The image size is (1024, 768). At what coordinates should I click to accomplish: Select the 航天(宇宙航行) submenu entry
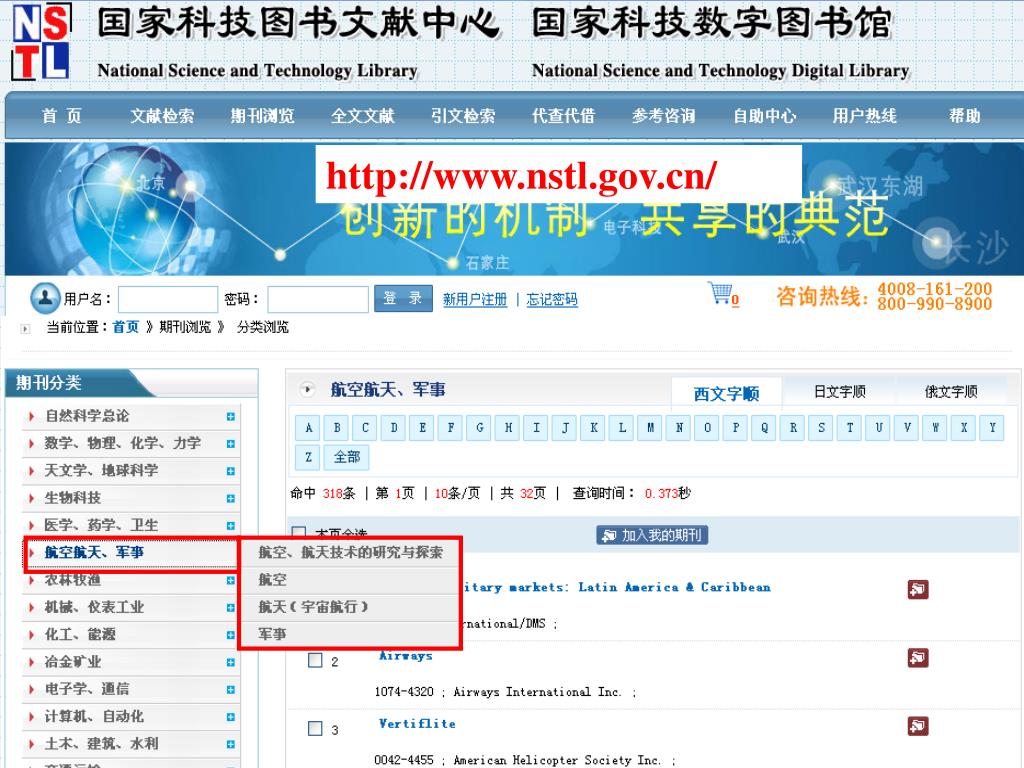(x=351, y=607)
